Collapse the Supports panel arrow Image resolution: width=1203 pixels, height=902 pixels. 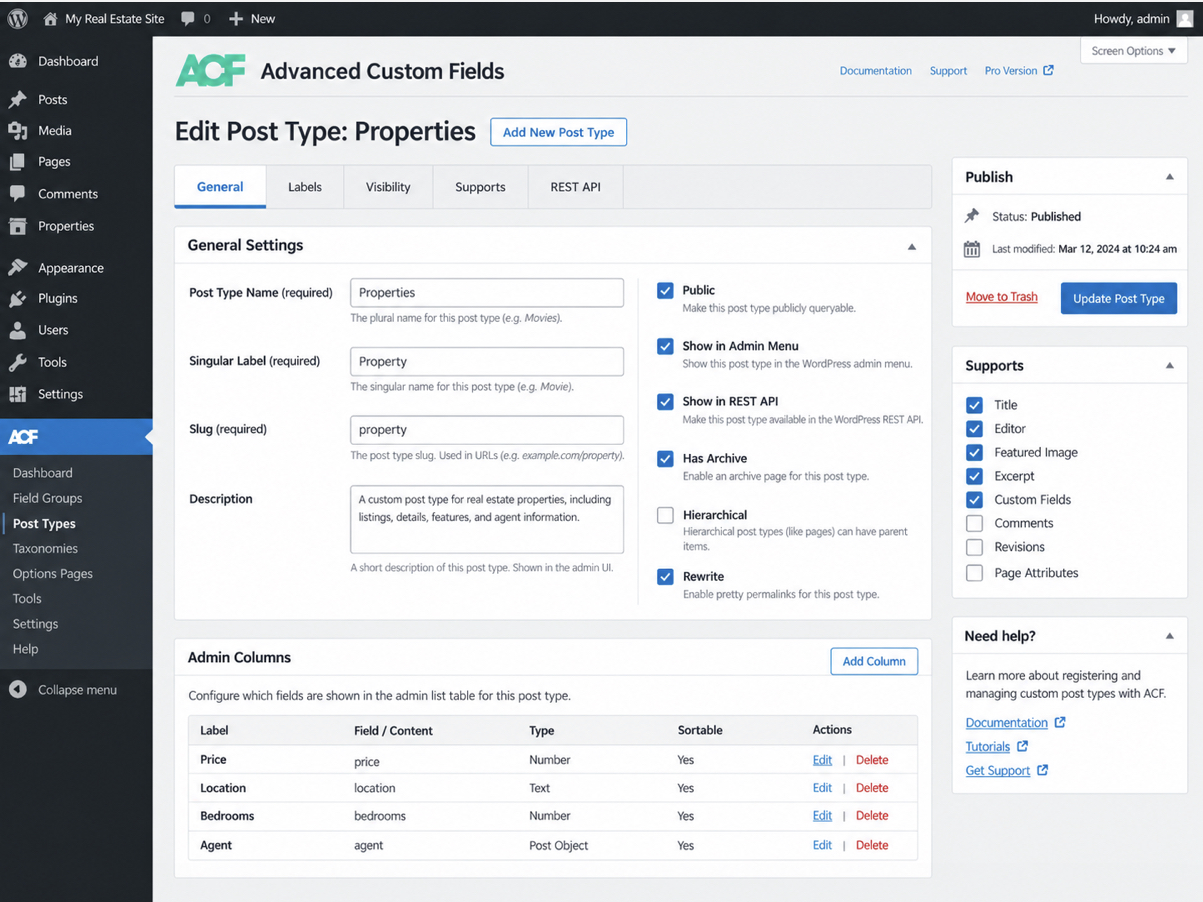point(1169,366)
